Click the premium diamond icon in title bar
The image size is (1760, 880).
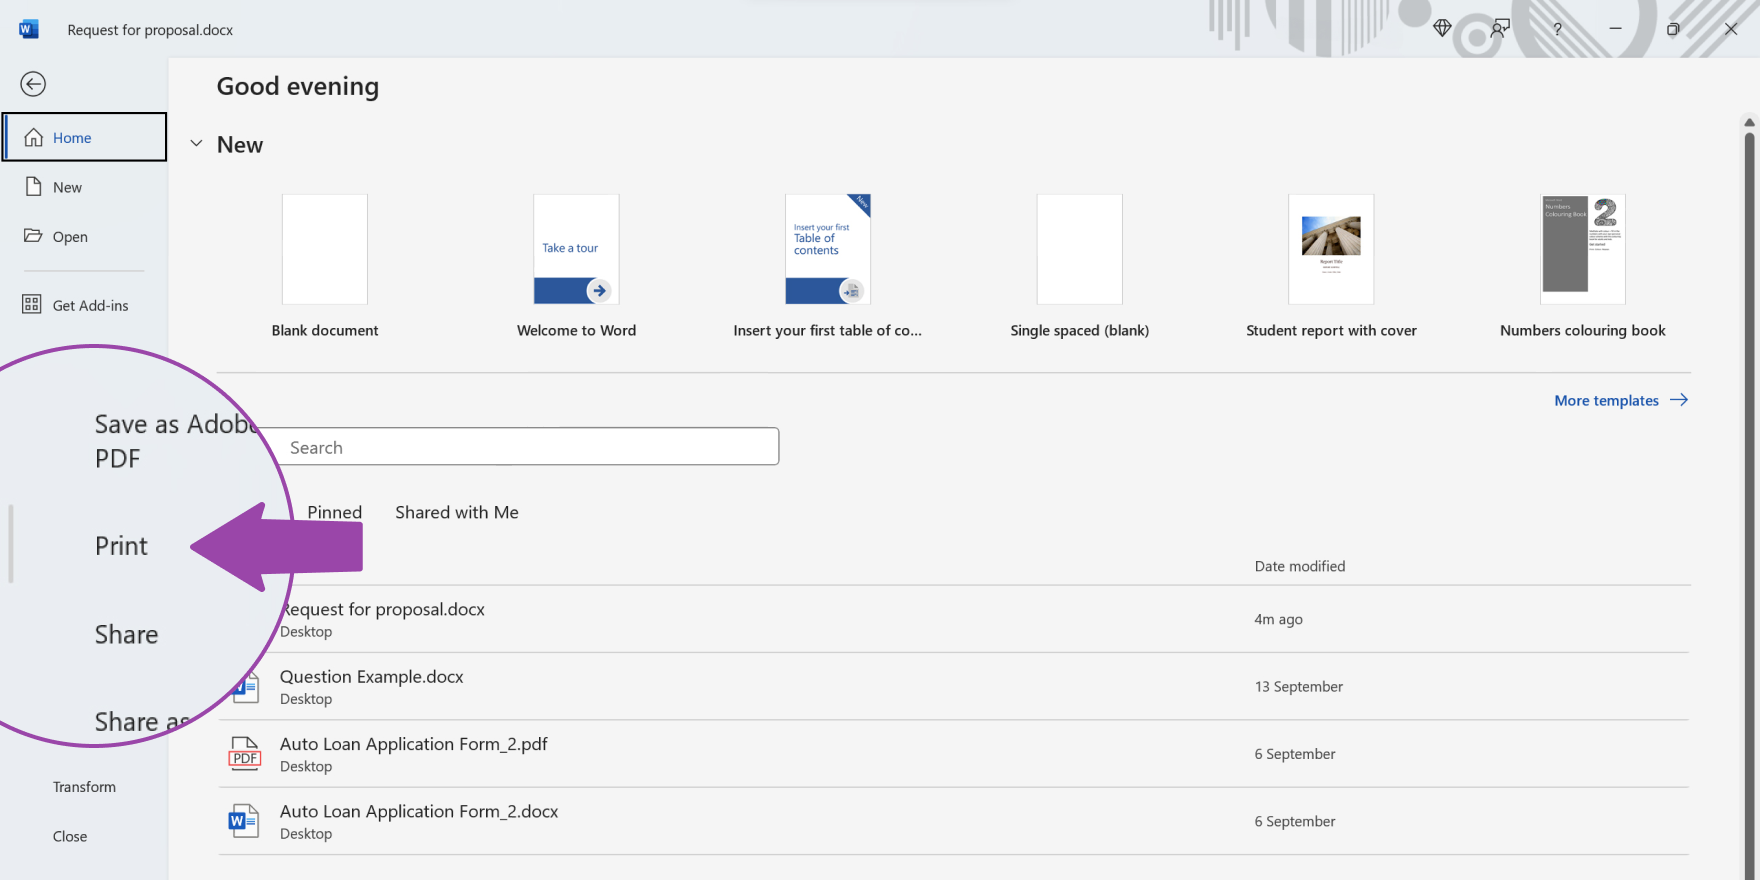pos(1442,29)
